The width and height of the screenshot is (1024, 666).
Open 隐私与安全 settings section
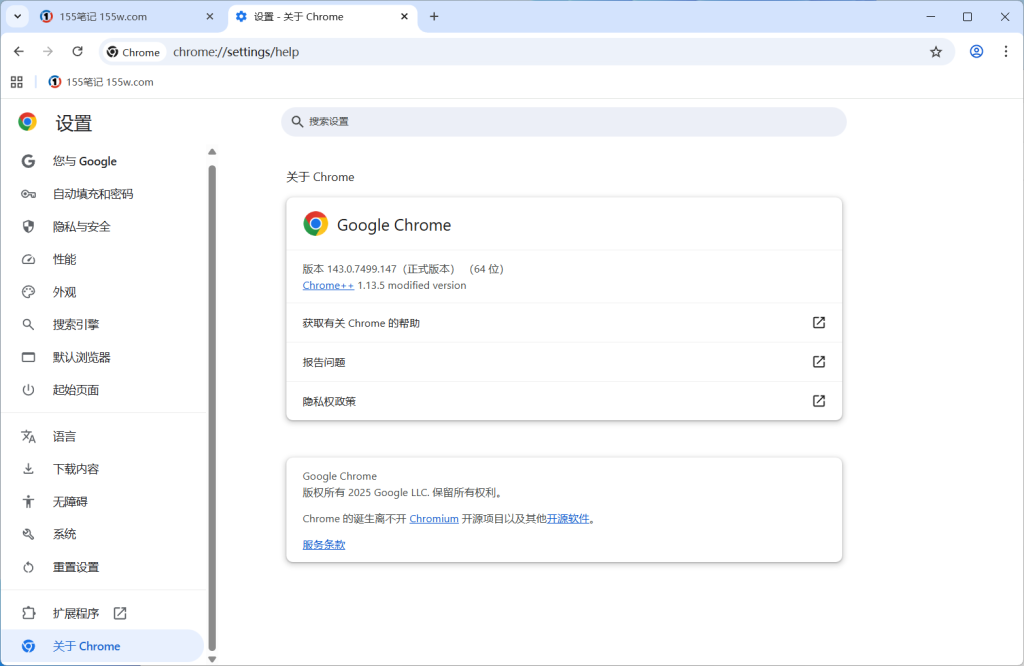pyautogui.click(x=81, y=227)
